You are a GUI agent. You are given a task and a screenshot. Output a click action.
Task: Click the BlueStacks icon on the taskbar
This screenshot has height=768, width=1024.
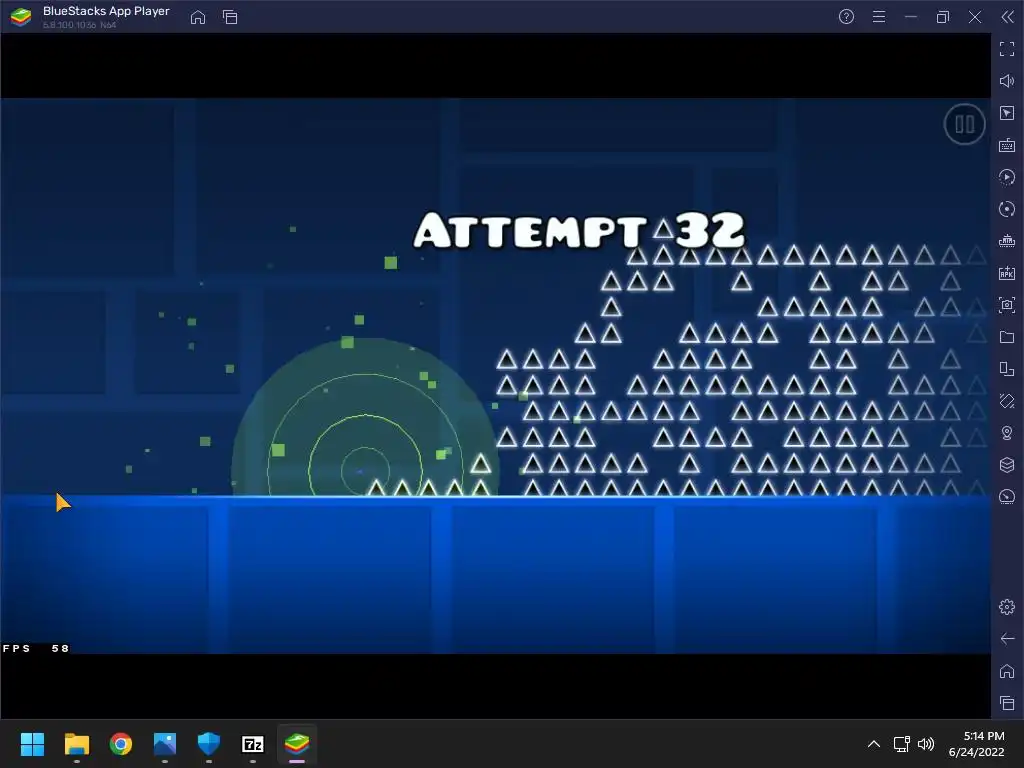[297, 744]
